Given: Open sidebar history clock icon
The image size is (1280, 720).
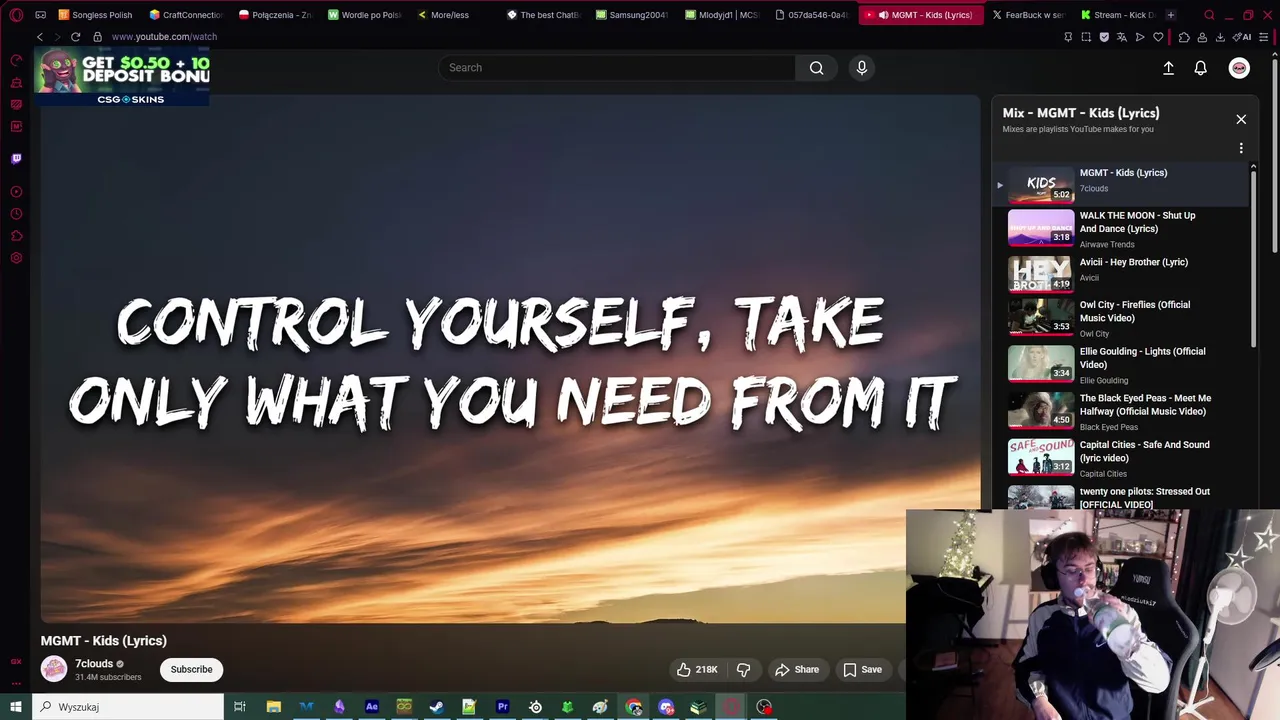Looking at the screenshot, I should pos(16,214).
